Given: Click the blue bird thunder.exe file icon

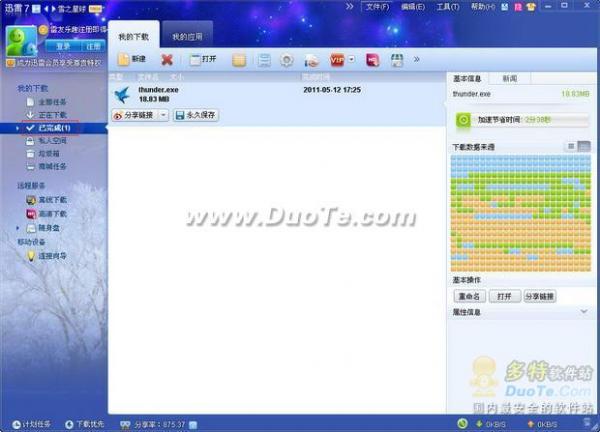Looking at the screenshot, I should tap(122, 95).
